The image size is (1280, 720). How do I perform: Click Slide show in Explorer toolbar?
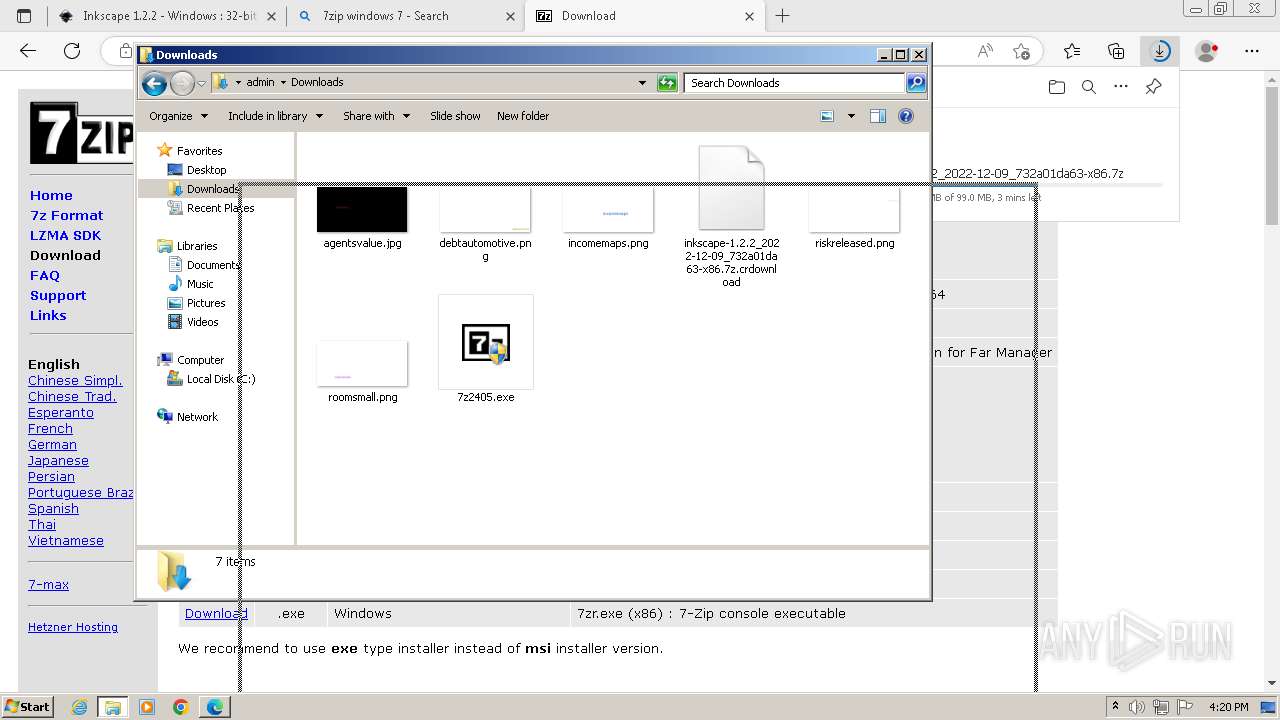tap(455, 116)
